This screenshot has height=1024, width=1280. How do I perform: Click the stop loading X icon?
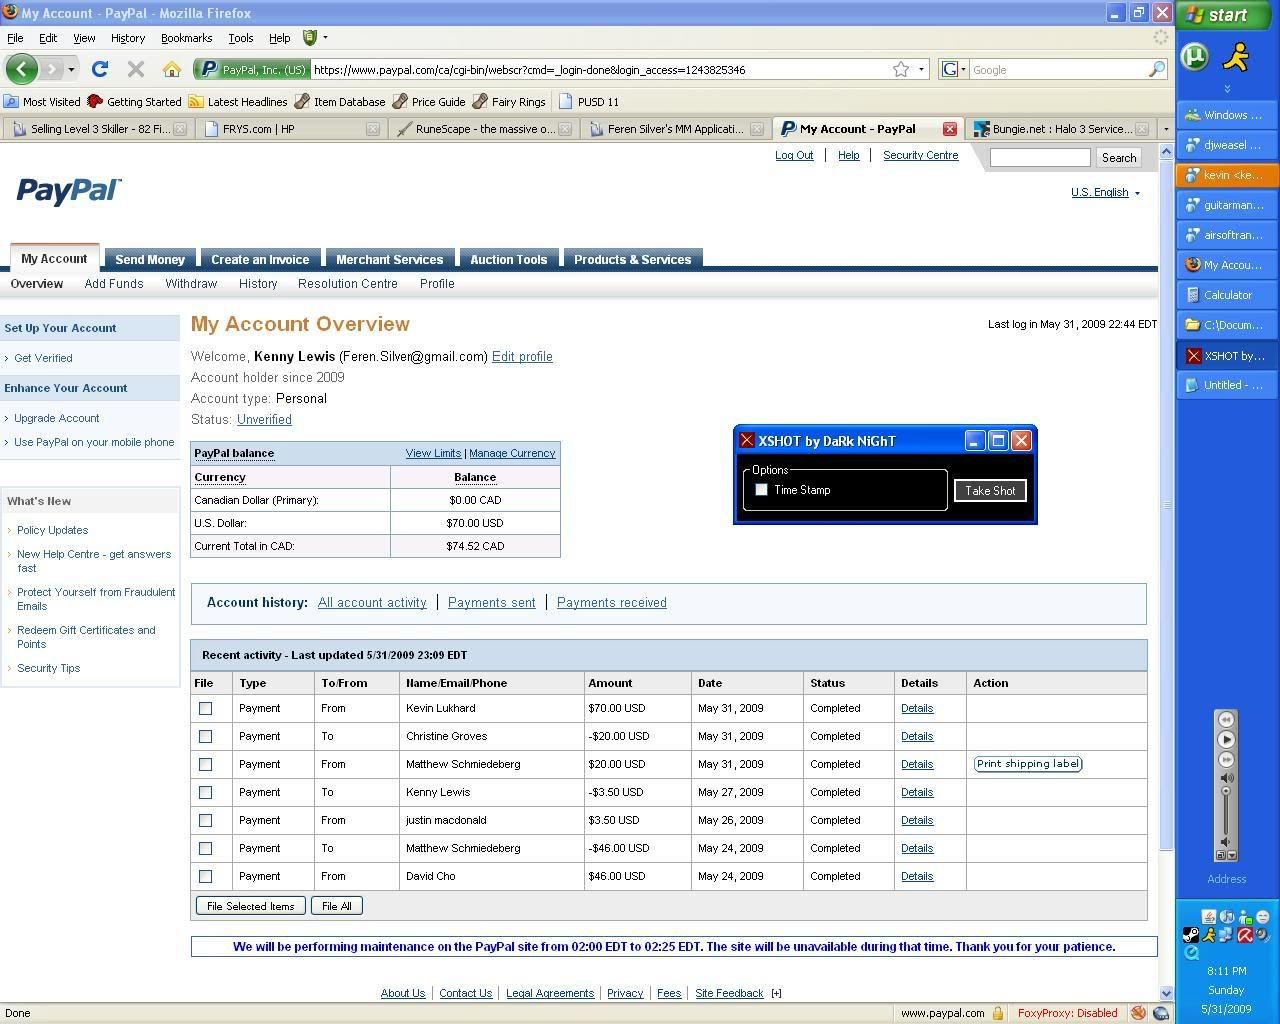[x=135, y=69]
